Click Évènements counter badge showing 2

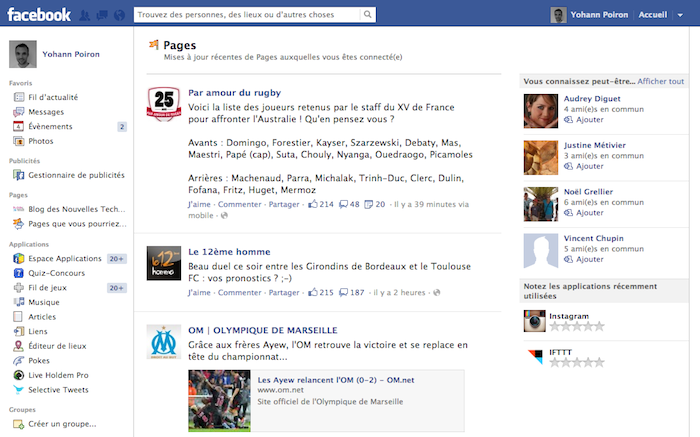point(122,127)
